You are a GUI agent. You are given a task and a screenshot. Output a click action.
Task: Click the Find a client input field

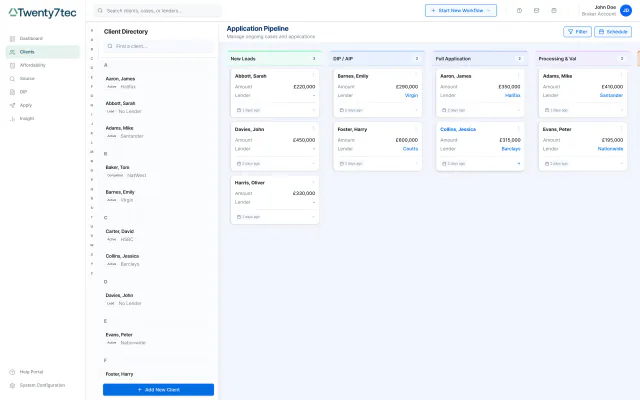click(158, 47)
